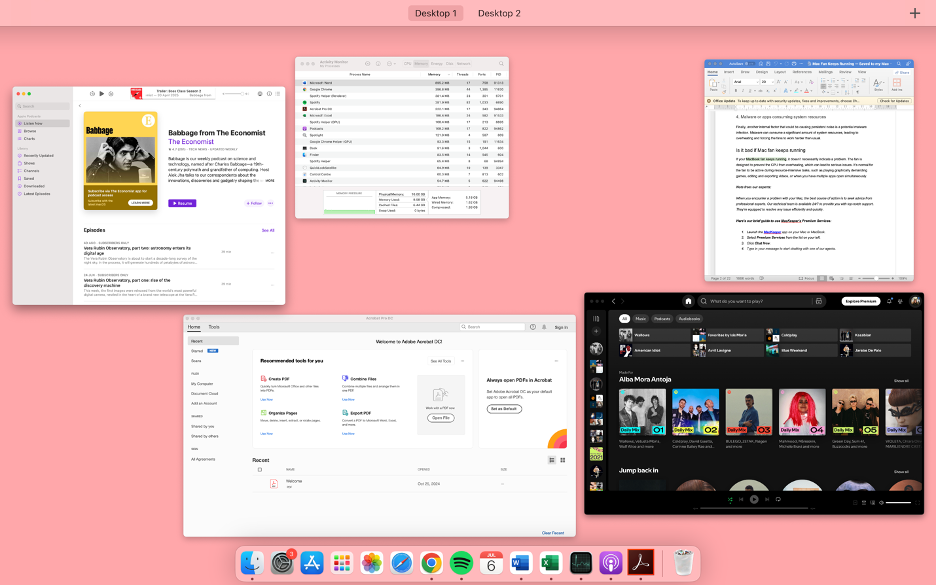The image size is (936, 586).
Task: Open Activity Monitor from the Dock
Action: click(582, 562)
